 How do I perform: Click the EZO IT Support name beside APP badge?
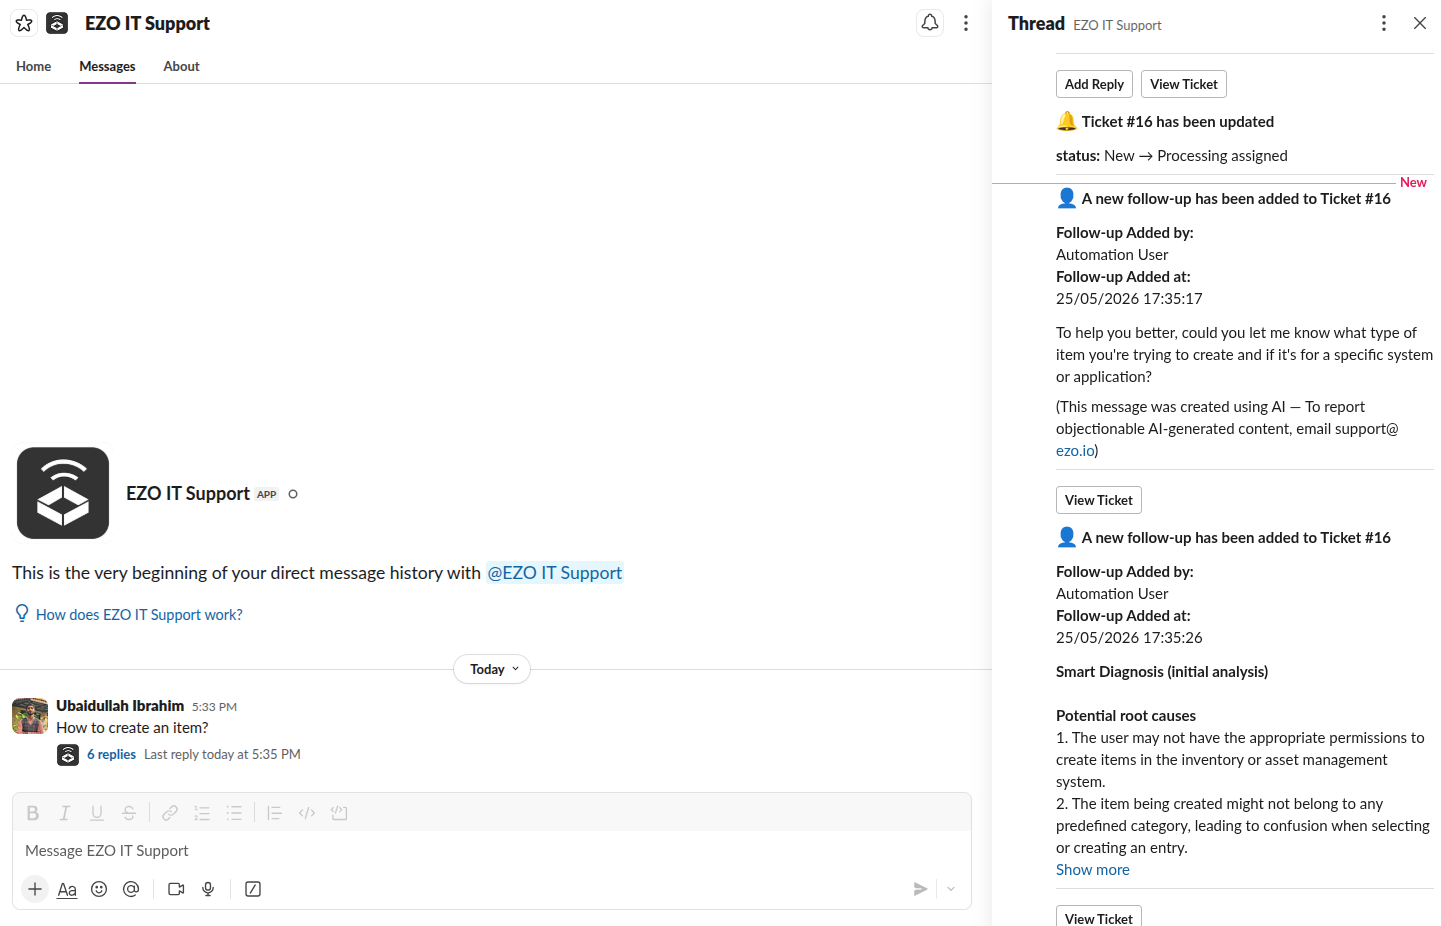click(188, 494)
